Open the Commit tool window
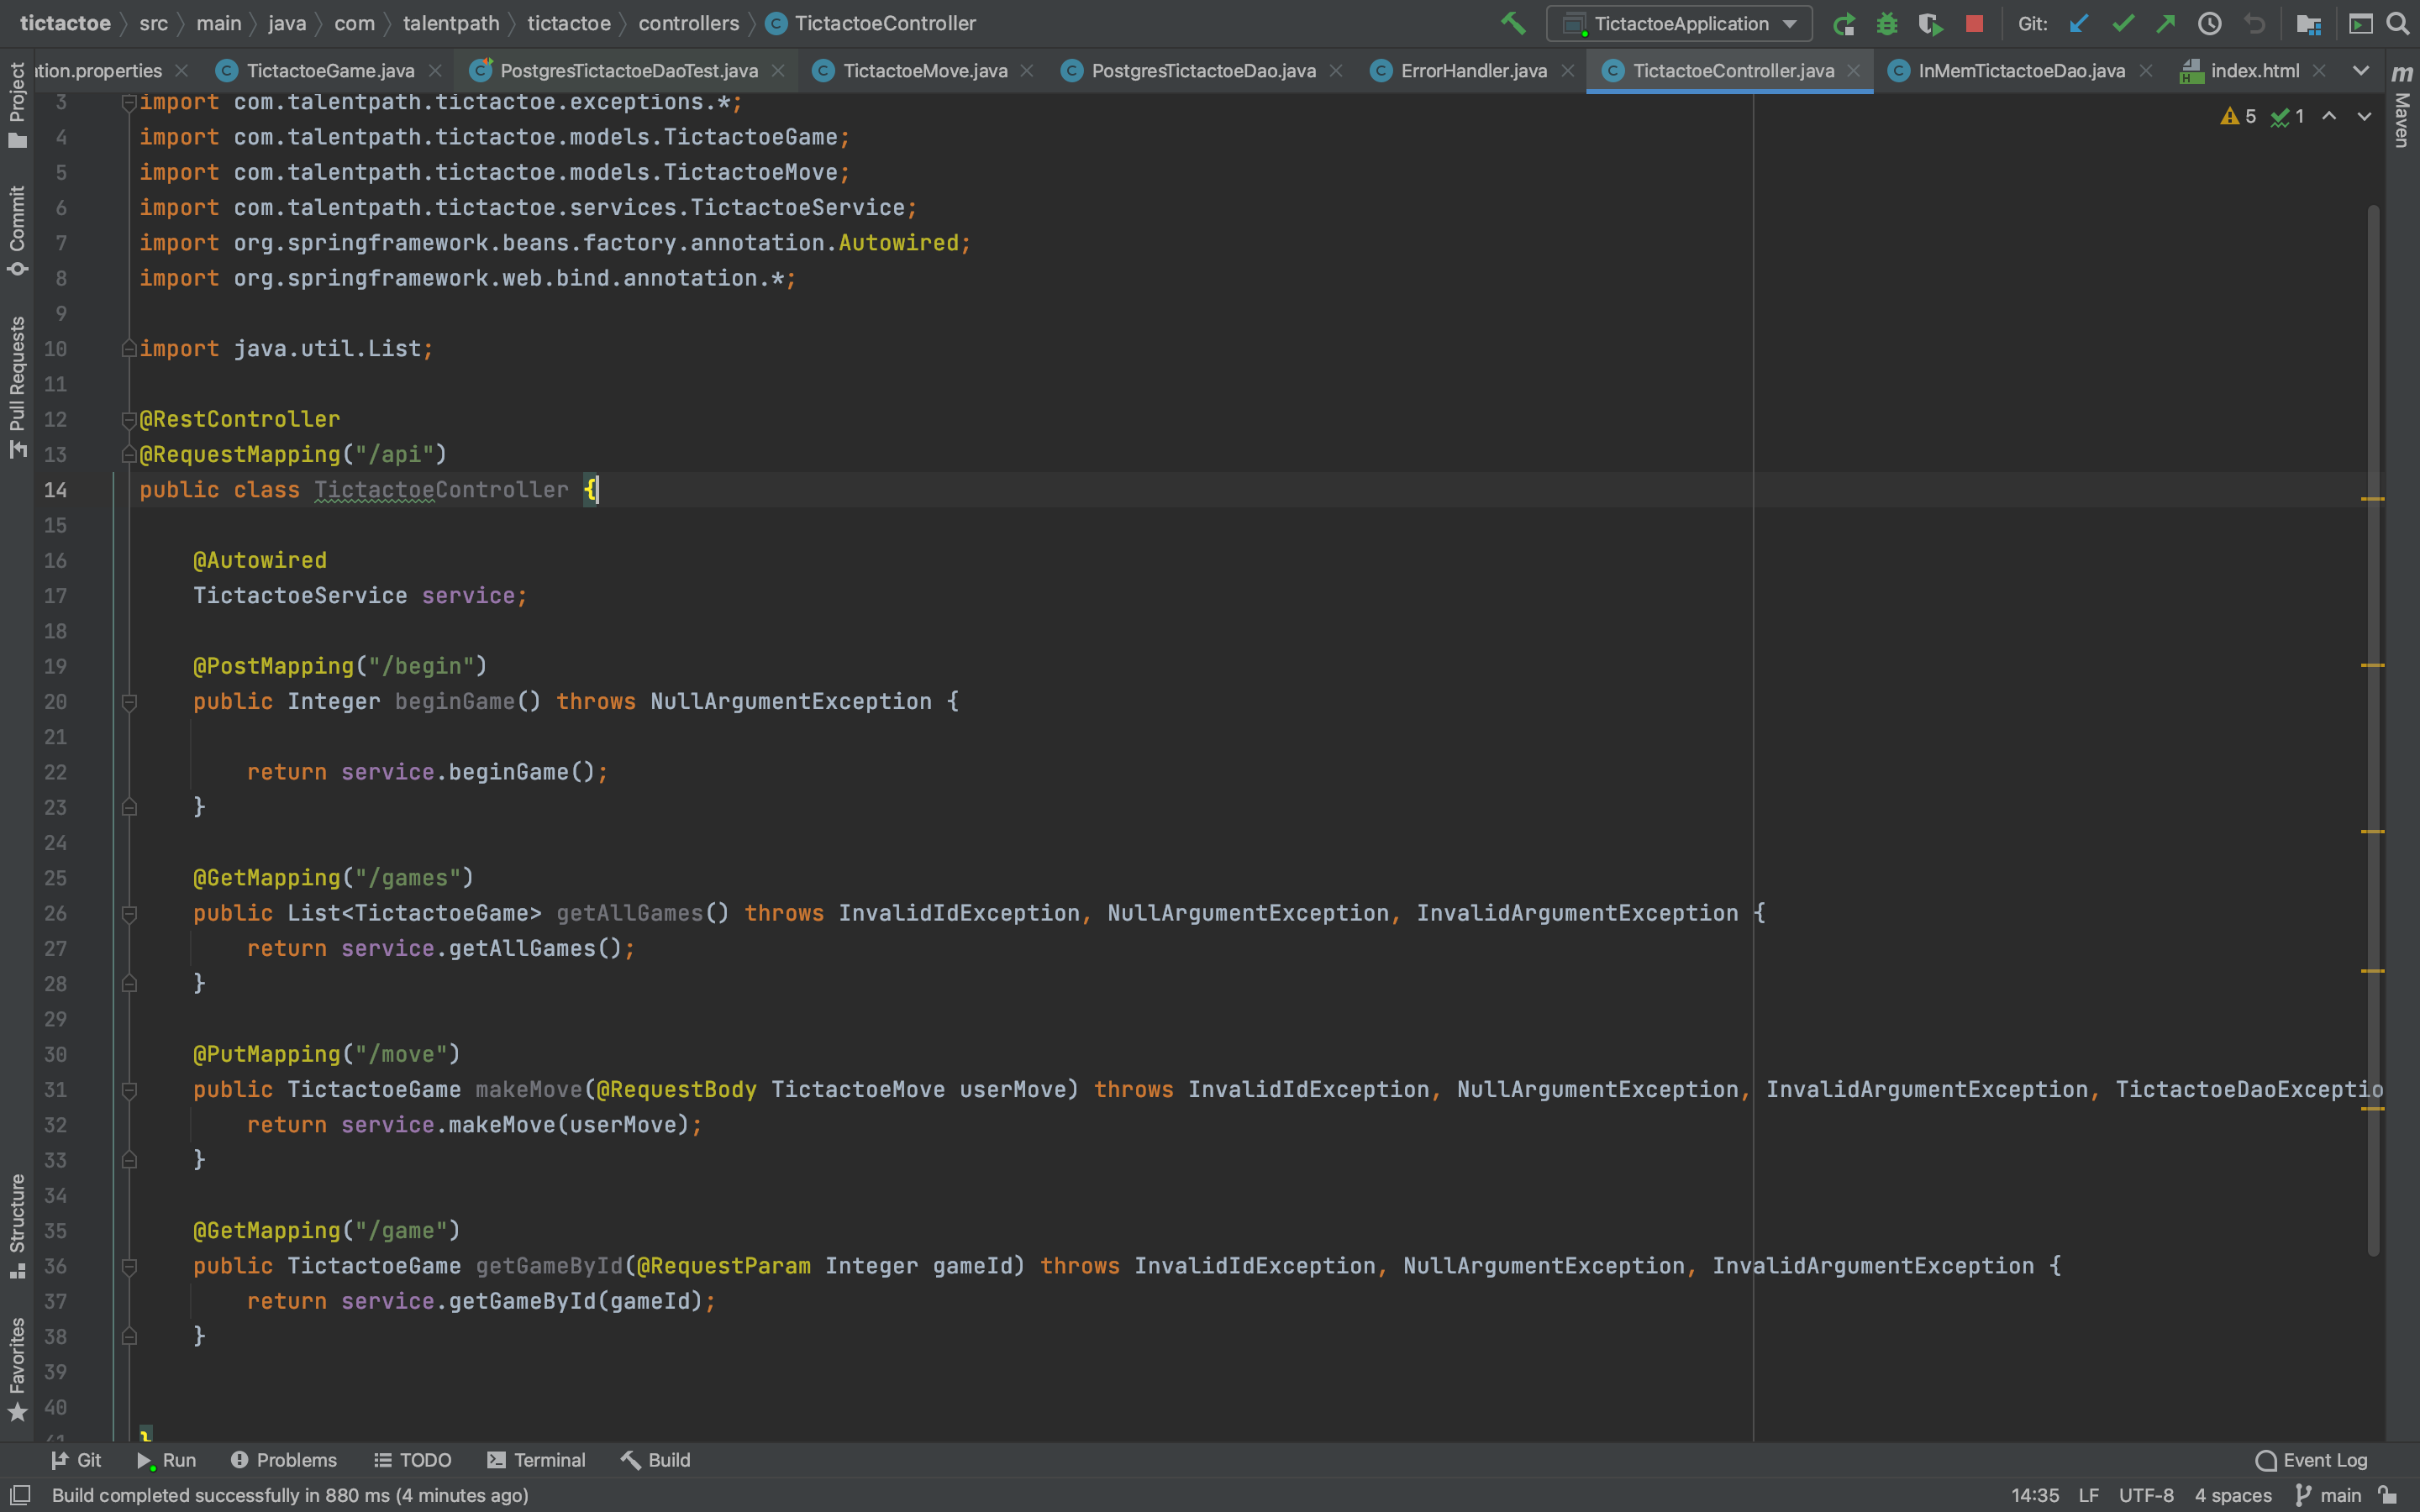Viewport: 2420px width, 1512px height. 17,230
